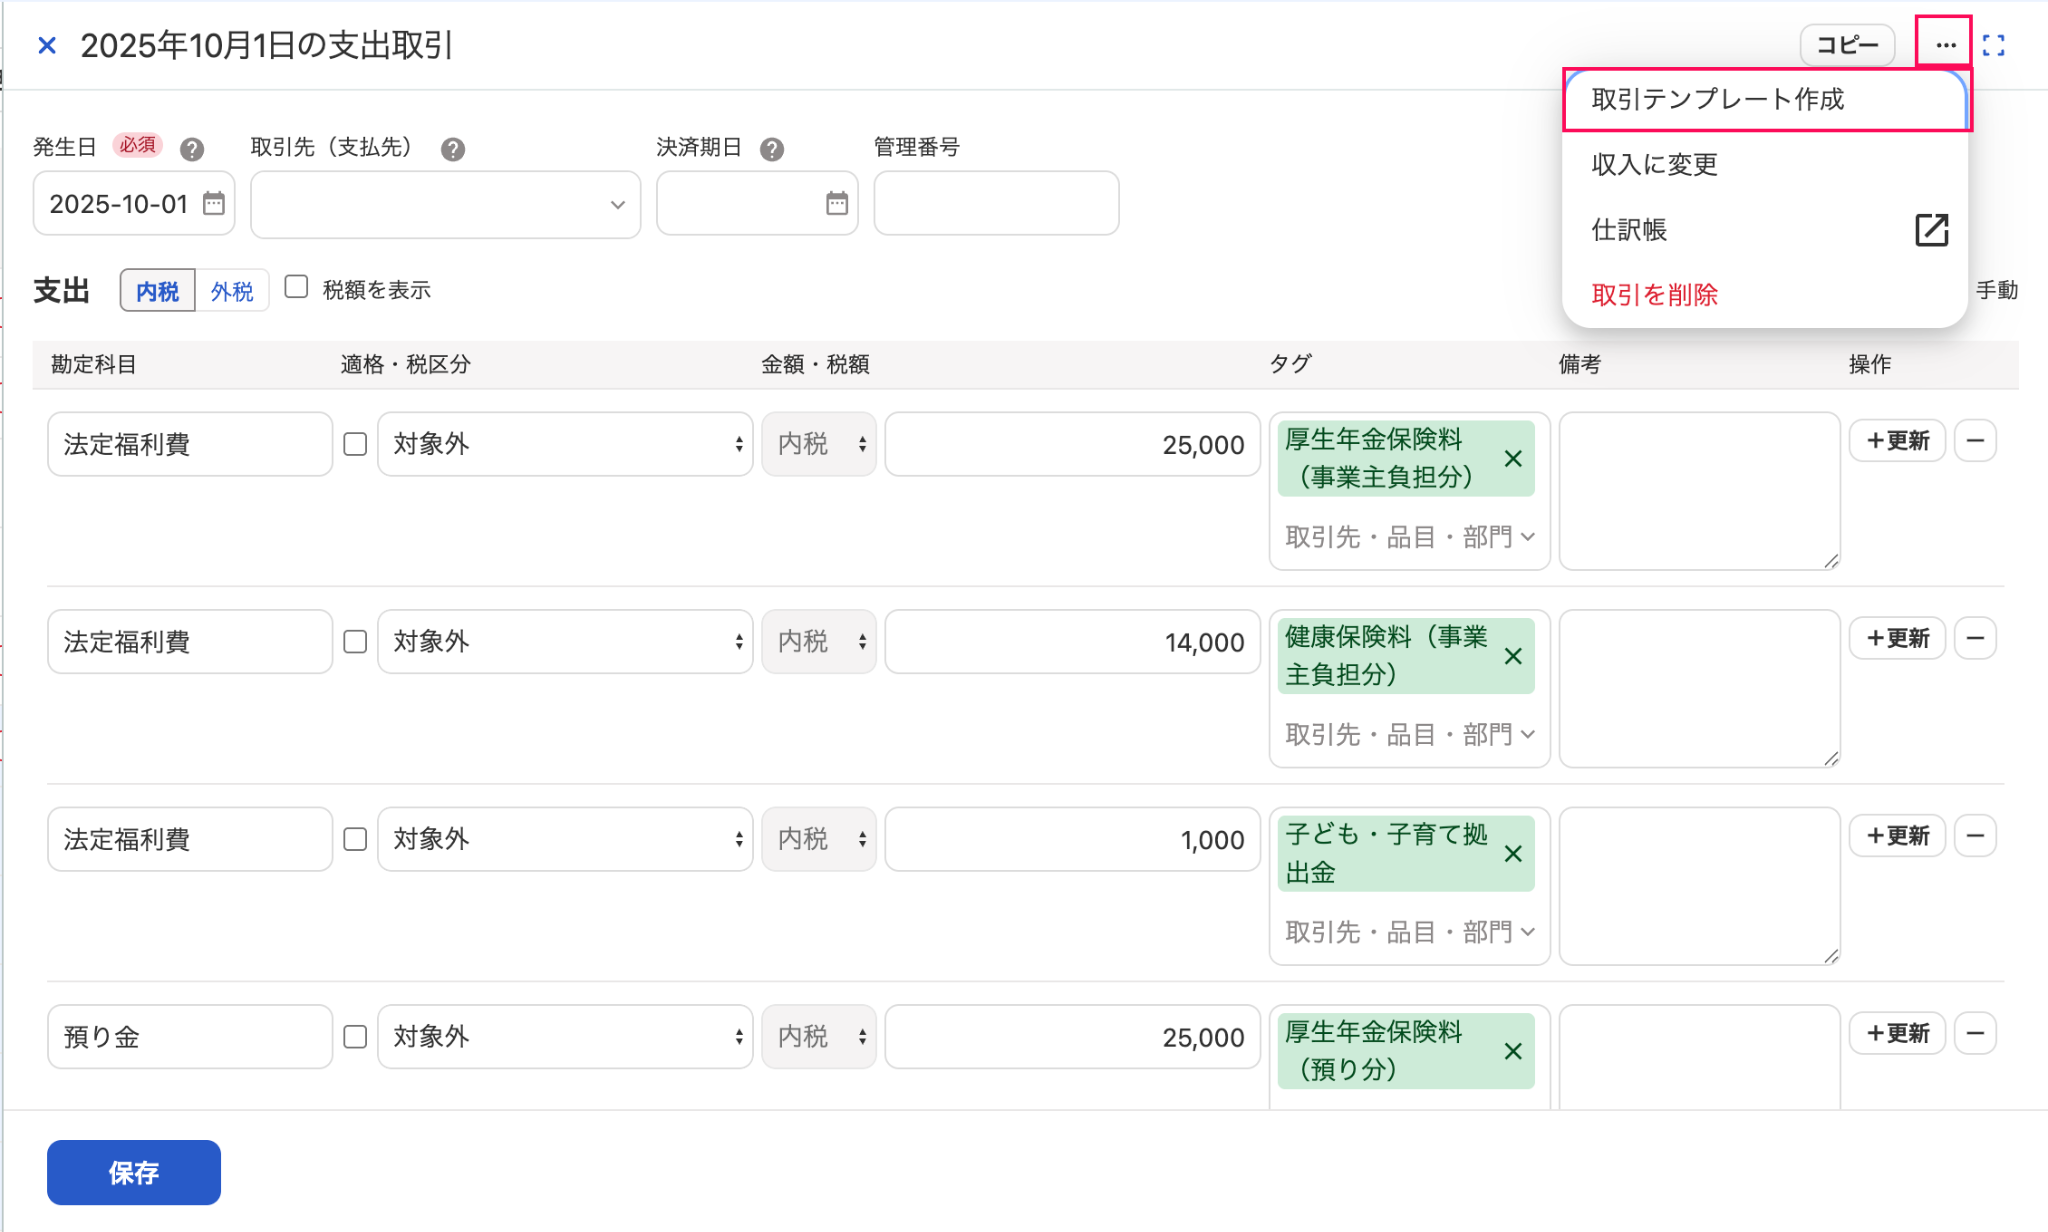Edit amount field showing 14,000
Image resolution: width=2048 pixels, height=1232 pixels.
(1072, 642)
